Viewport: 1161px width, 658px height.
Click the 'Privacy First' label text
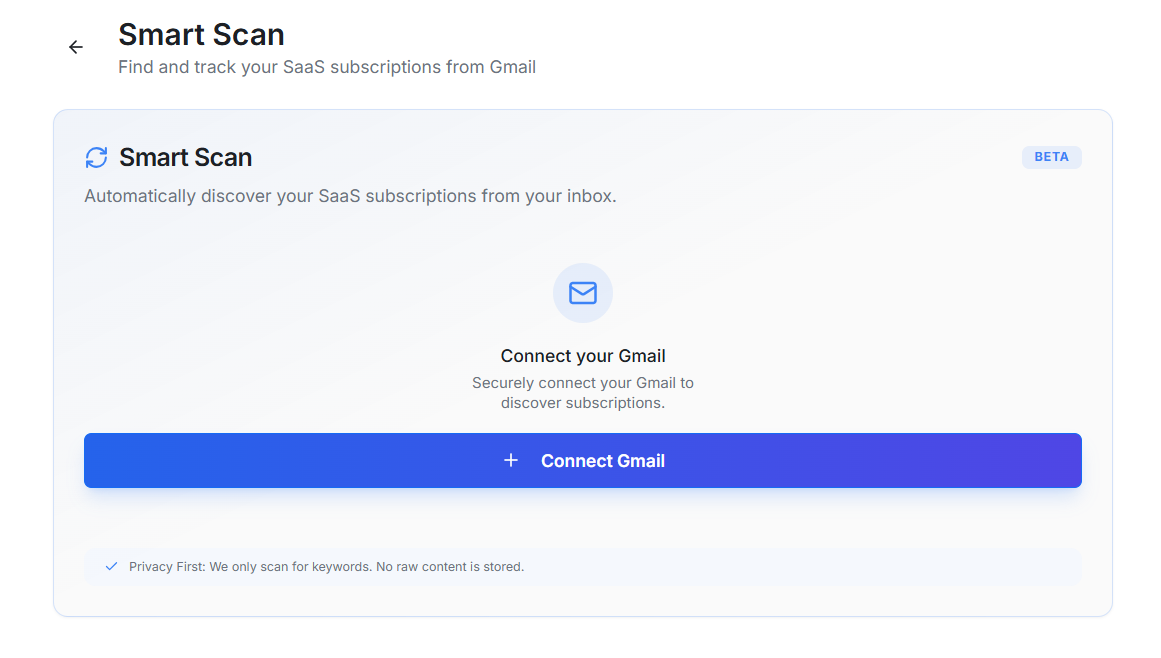(x=166, y=567)
